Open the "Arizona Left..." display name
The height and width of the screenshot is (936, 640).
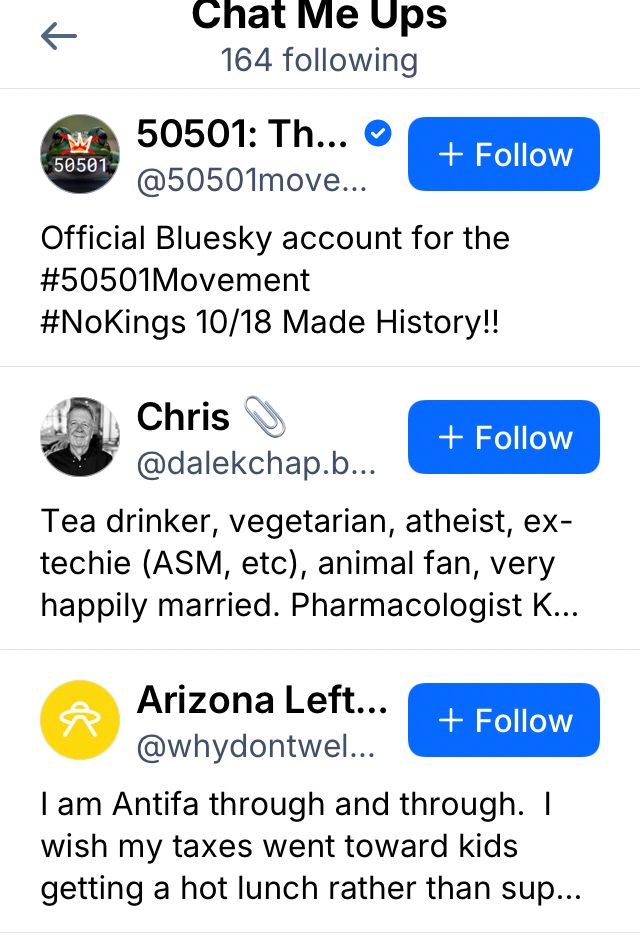tap(262, 700)
